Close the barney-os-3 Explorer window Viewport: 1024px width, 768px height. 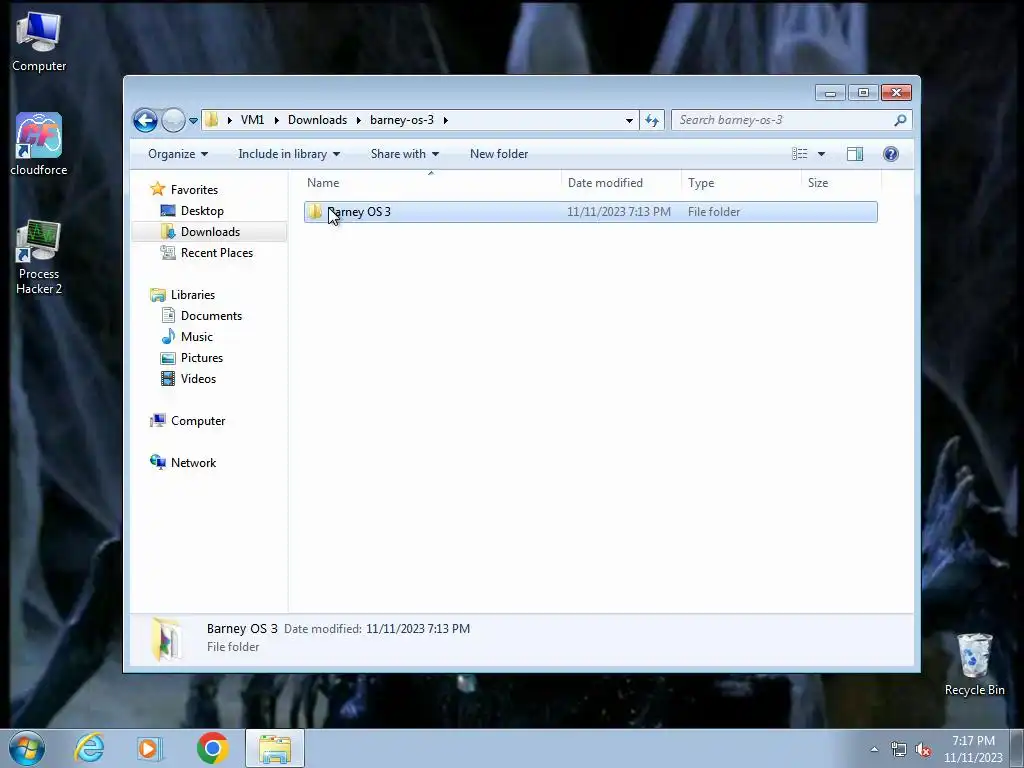pos(896,93)
